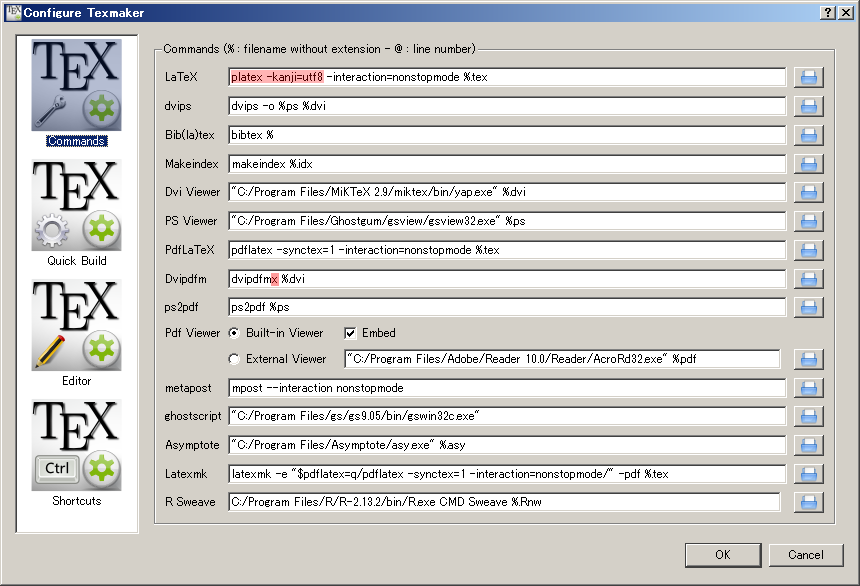Browse for the metapost command executable
Viewport: 860px width, 586px height.
click(x=808, y=388)
